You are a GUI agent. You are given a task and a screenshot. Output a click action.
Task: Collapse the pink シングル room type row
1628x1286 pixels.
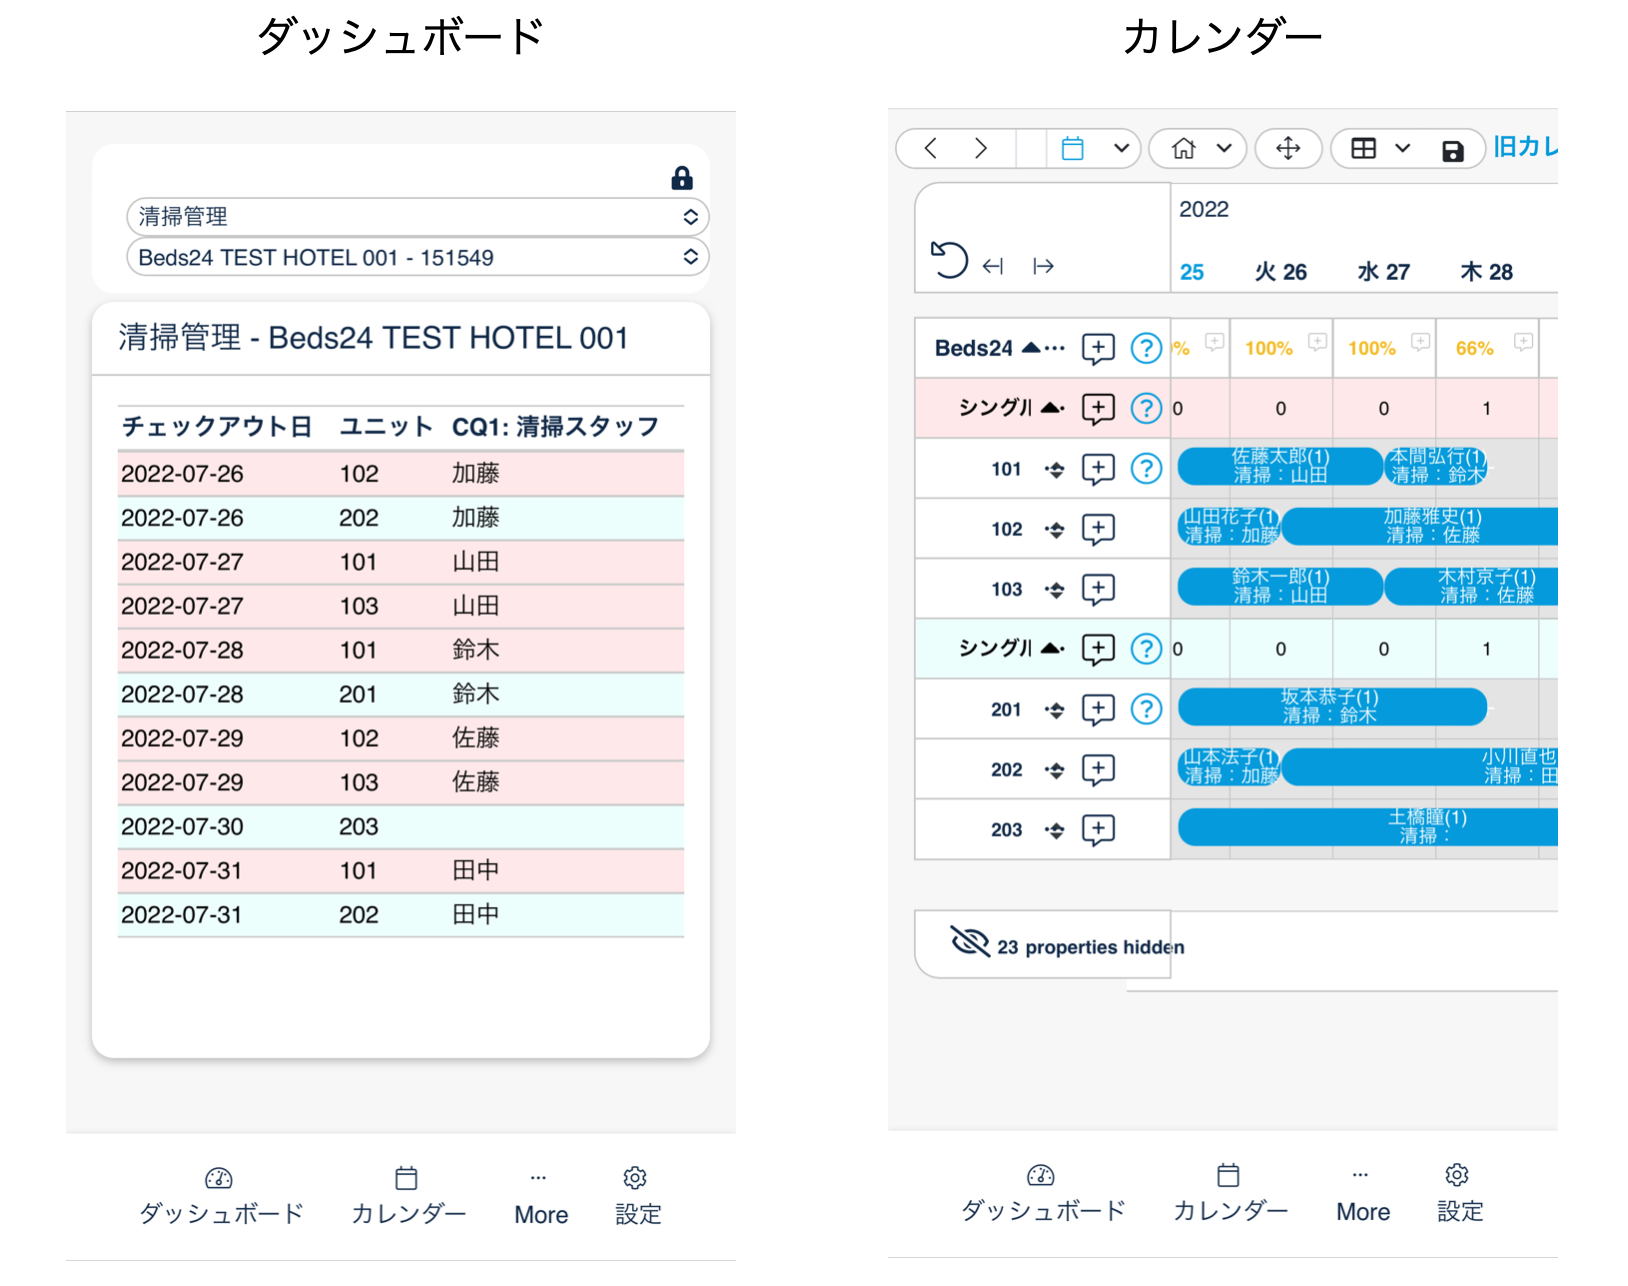1050,408
